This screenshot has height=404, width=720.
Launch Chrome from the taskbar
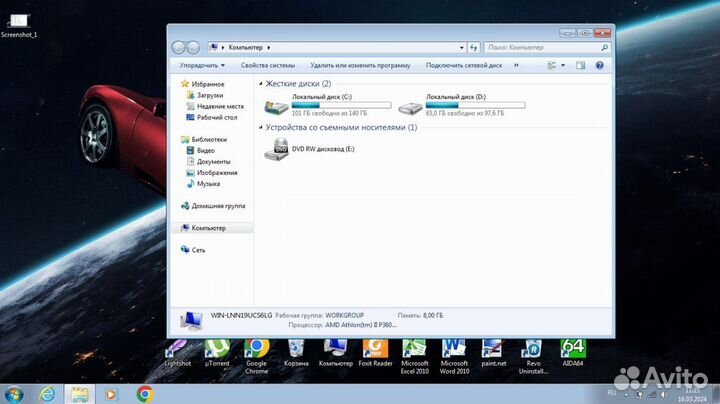(145, 394)
